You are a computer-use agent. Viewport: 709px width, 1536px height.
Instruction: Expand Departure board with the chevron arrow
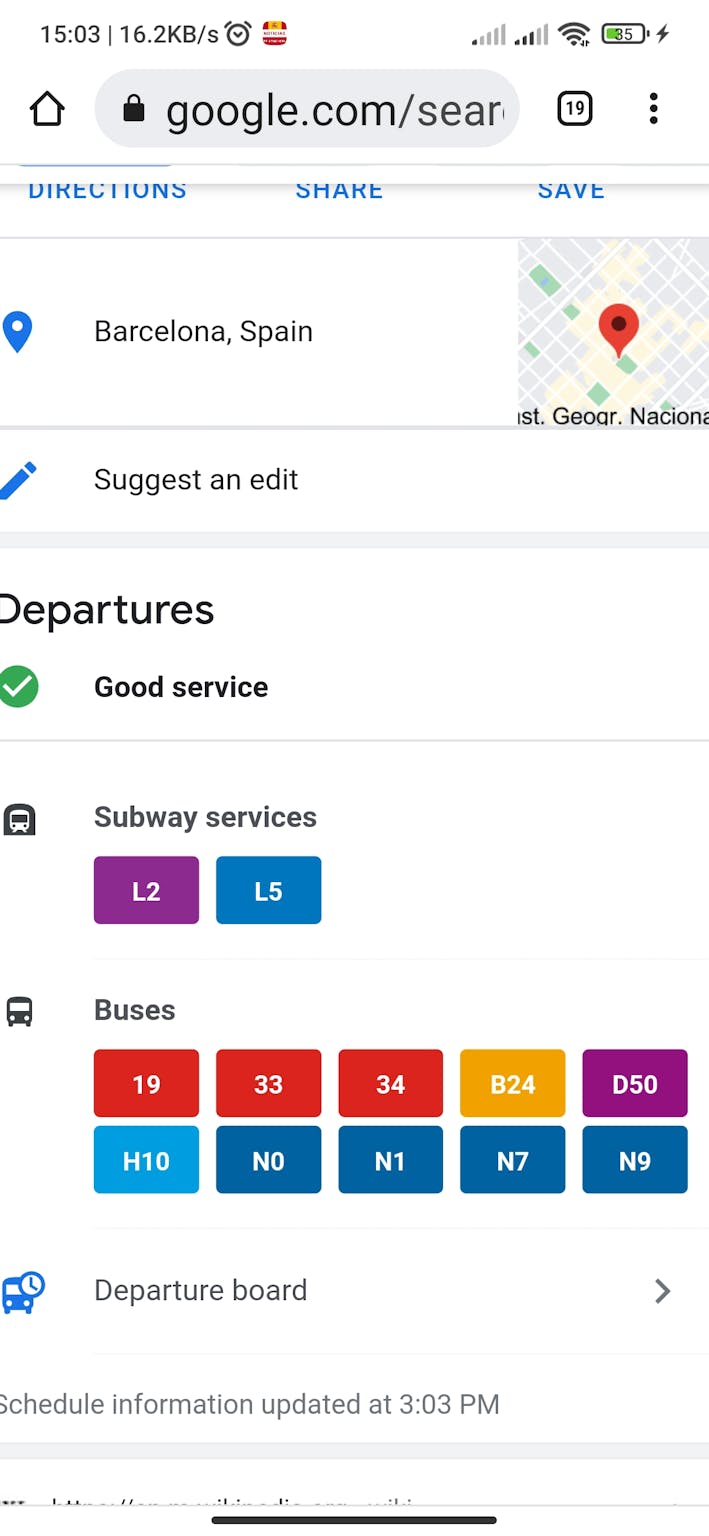662,1291
